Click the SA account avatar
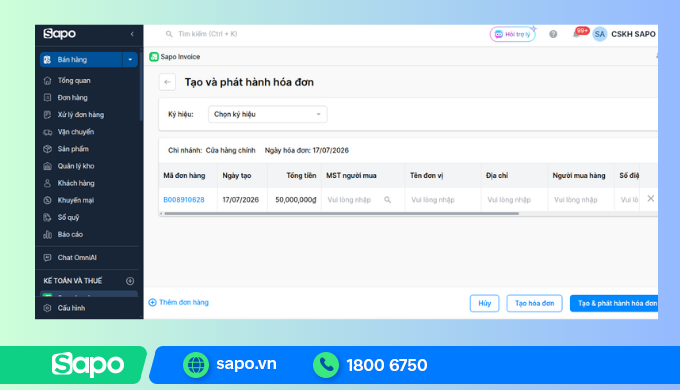The height and width of the screenshot is (390, 680). pyautogui.click(x=600, y=34)
